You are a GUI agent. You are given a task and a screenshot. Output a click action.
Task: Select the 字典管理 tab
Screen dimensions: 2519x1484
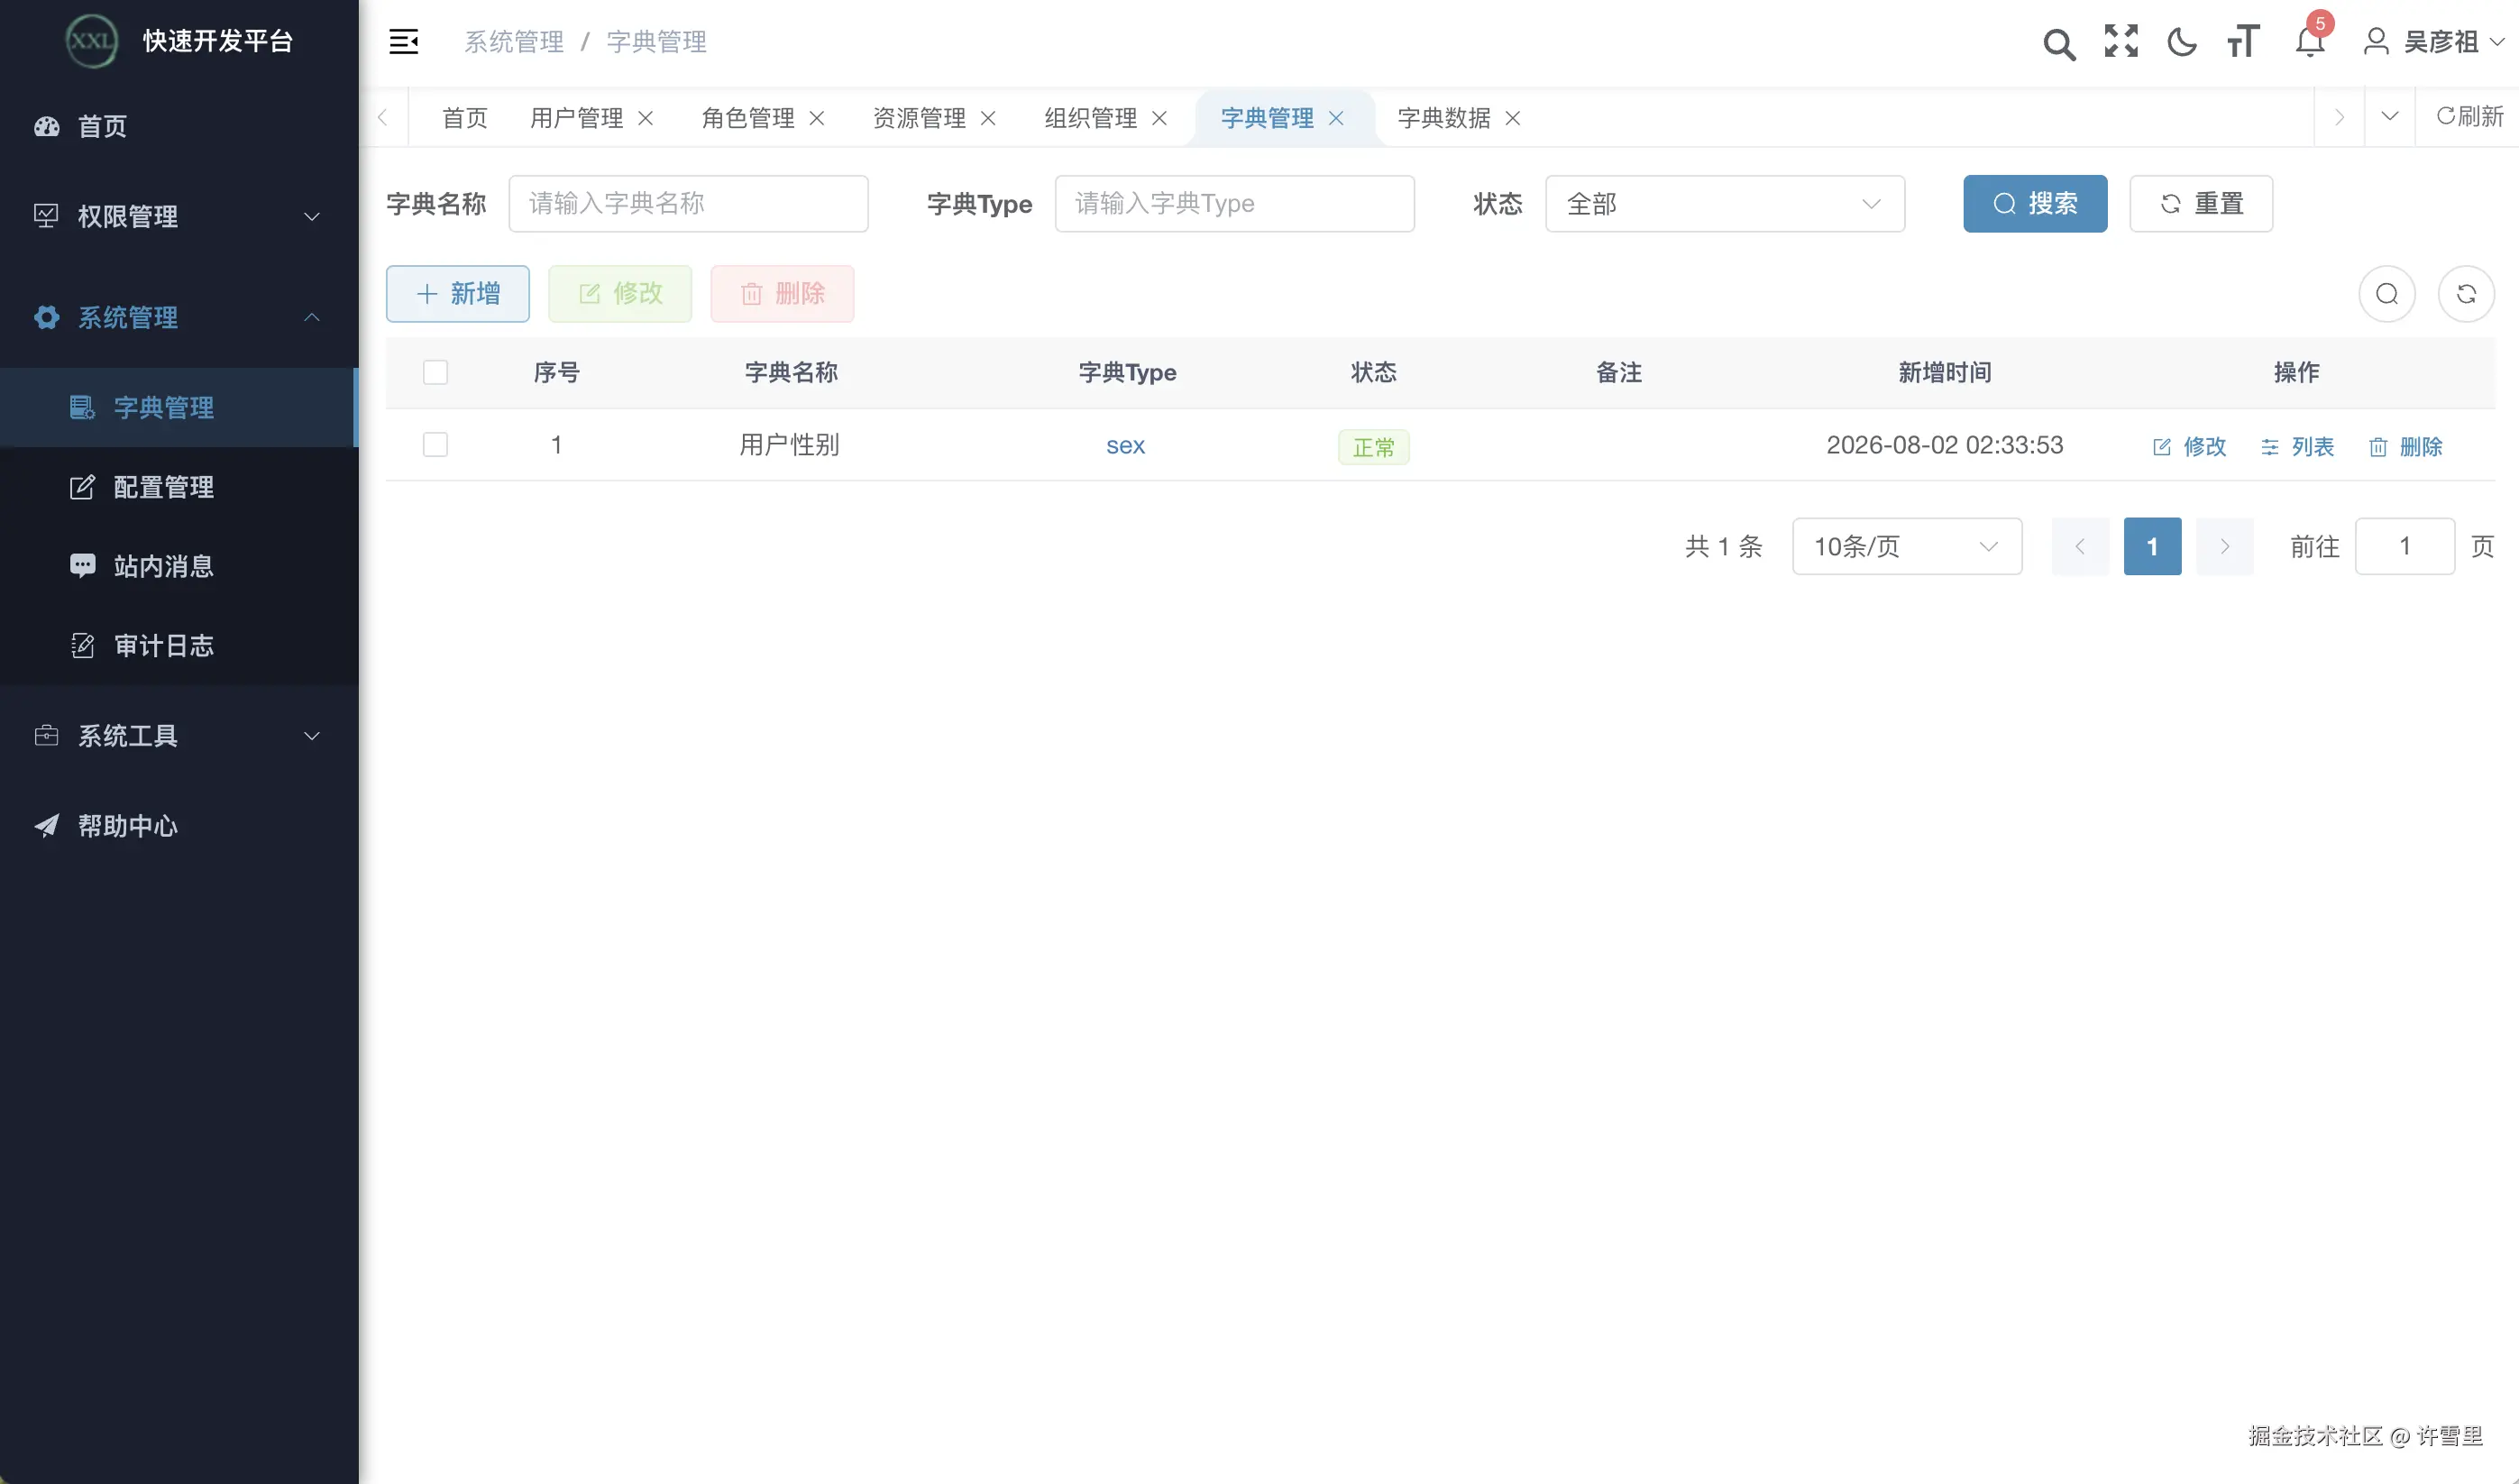1267,118
